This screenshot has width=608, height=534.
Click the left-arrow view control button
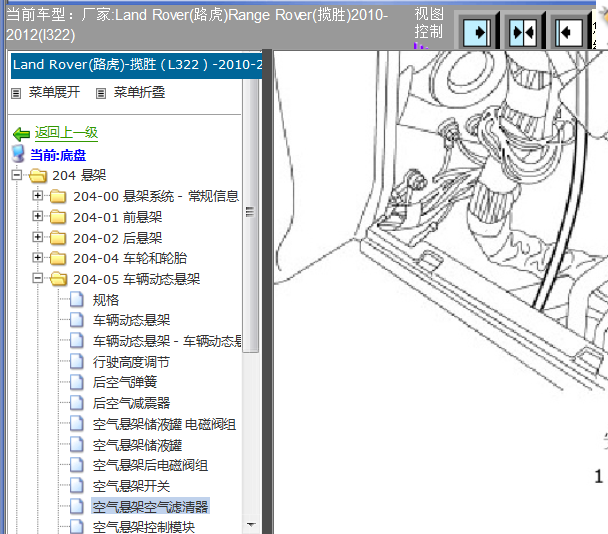point(569,32)
